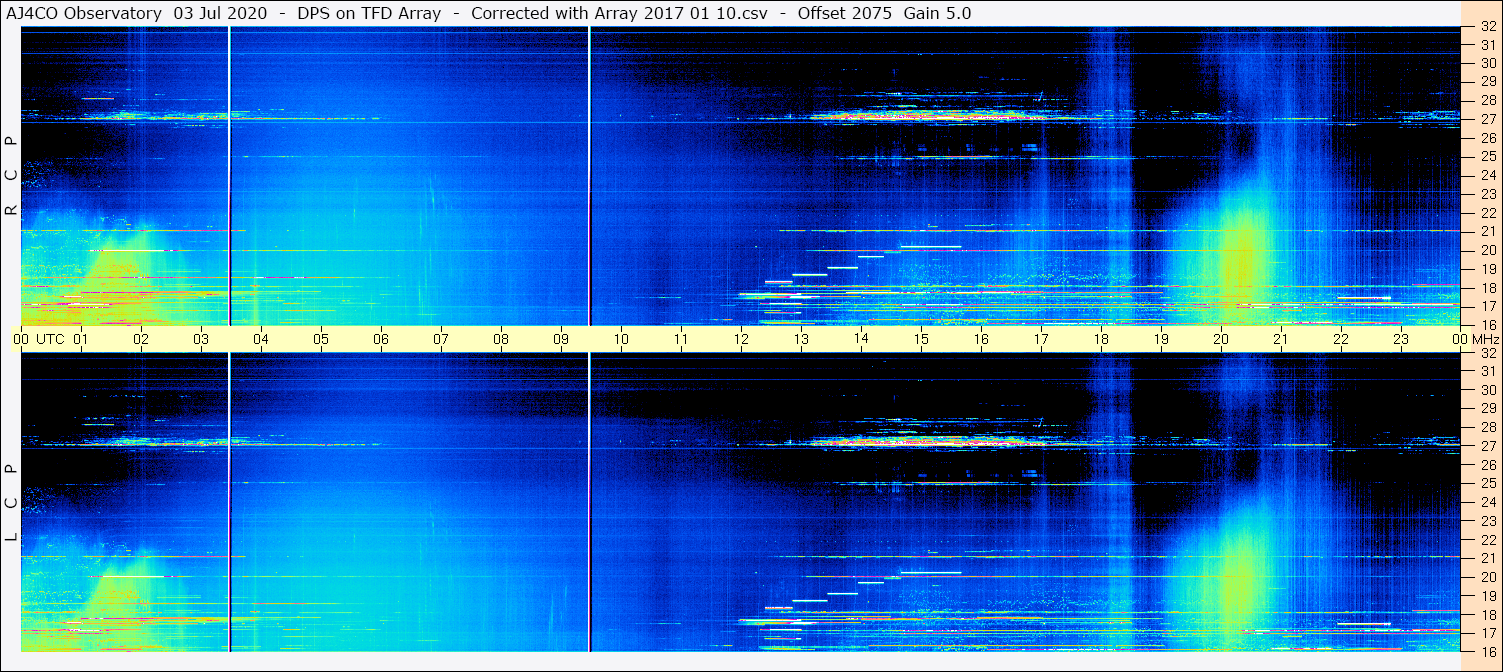Click the 05 hour label on time axis
1503x672 pixels.
click(321, 339)
